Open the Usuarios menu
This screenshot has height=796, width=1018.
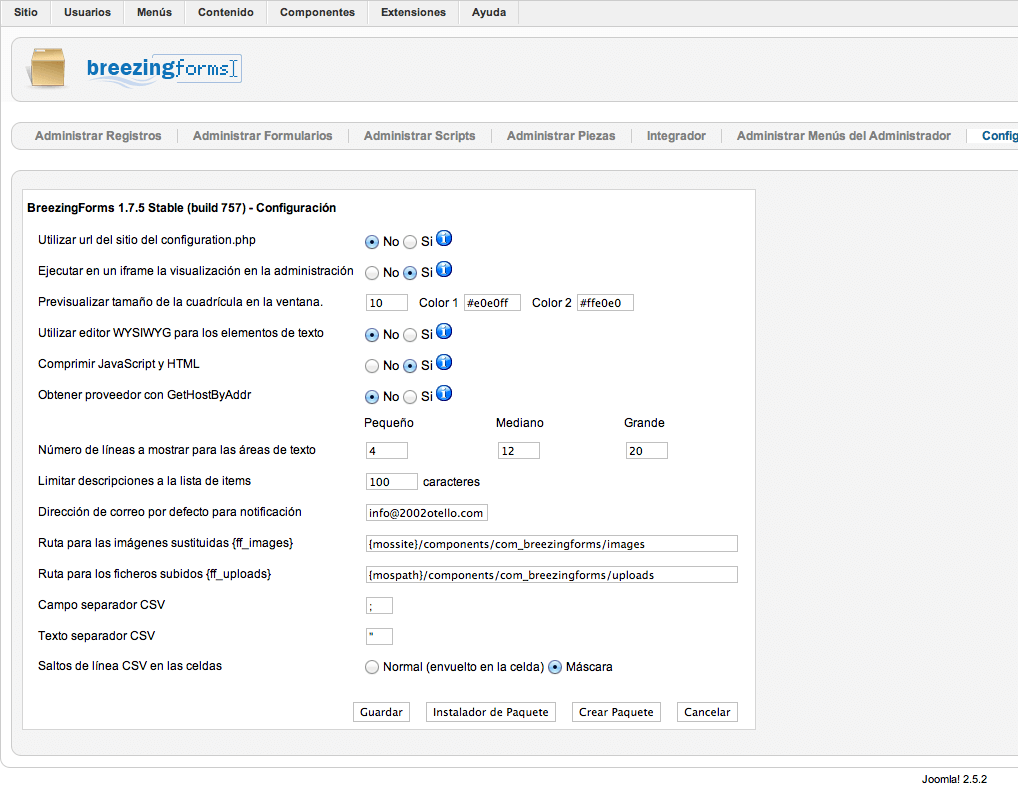(x=87, y=12)
